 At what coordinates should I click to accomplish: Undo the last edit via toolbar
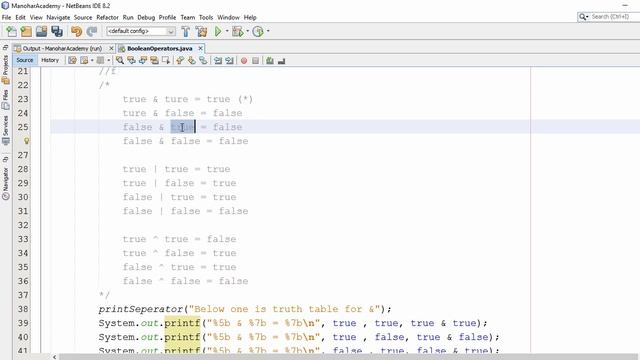(76, 31)
